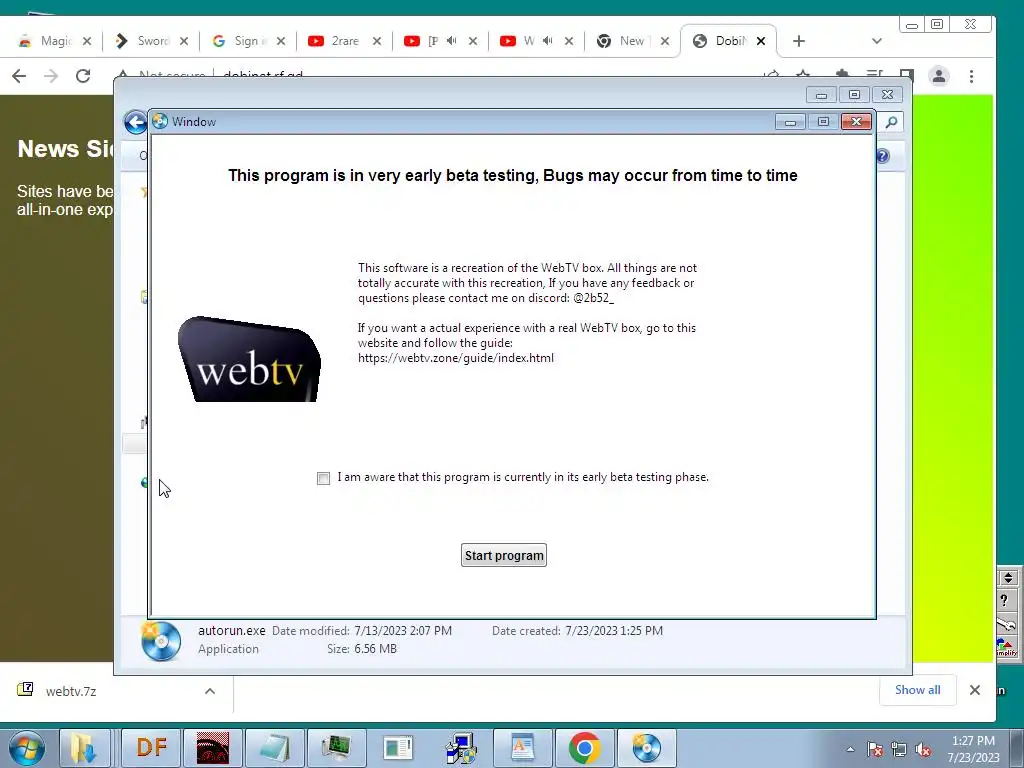
Task: Click the webtv.zone guide URL text
Action: [x=456, y=358]
